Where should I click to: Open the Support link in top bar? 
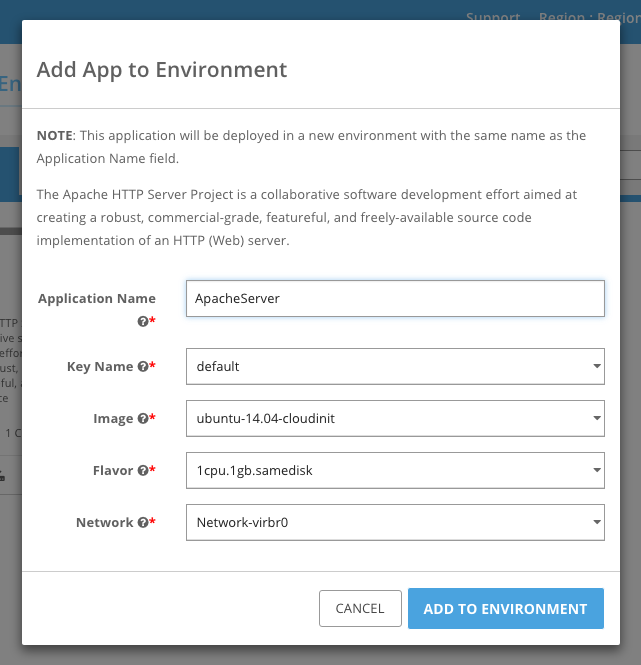(x=493, y=17)
